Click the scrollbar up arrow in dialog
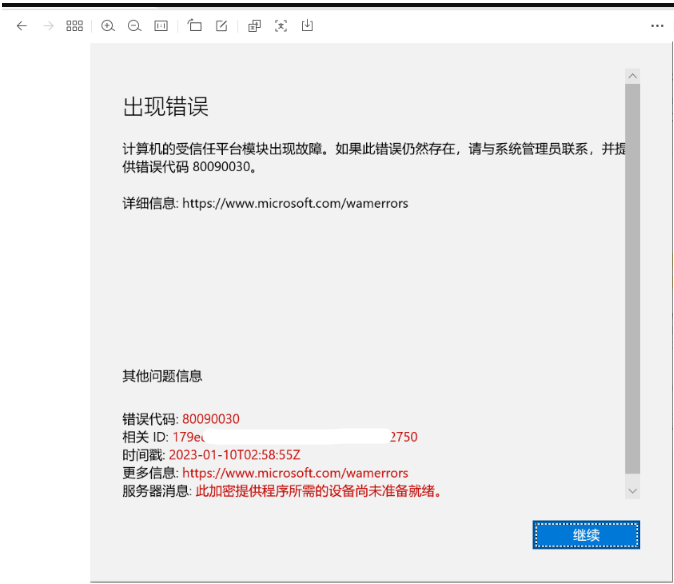 pos(632,76)
